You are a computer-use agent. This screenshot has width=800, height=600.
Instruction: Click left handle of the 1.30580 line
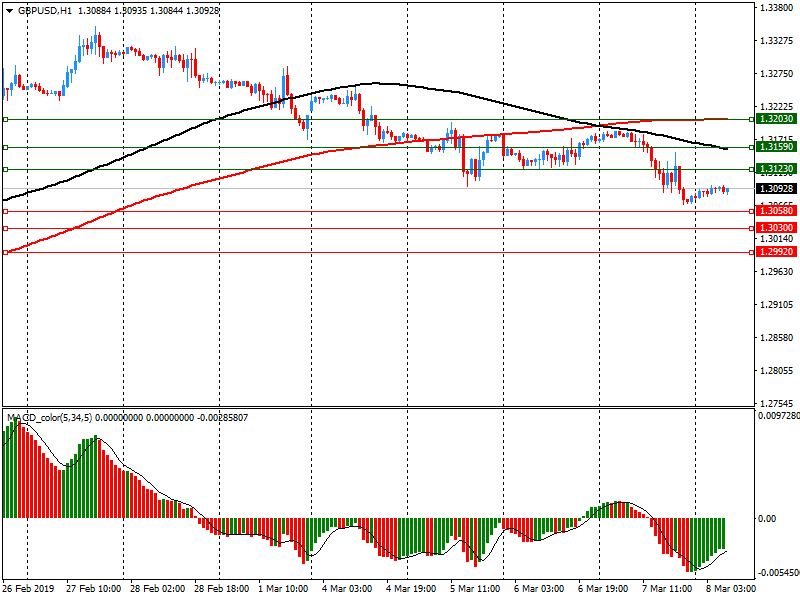(6, 211)
